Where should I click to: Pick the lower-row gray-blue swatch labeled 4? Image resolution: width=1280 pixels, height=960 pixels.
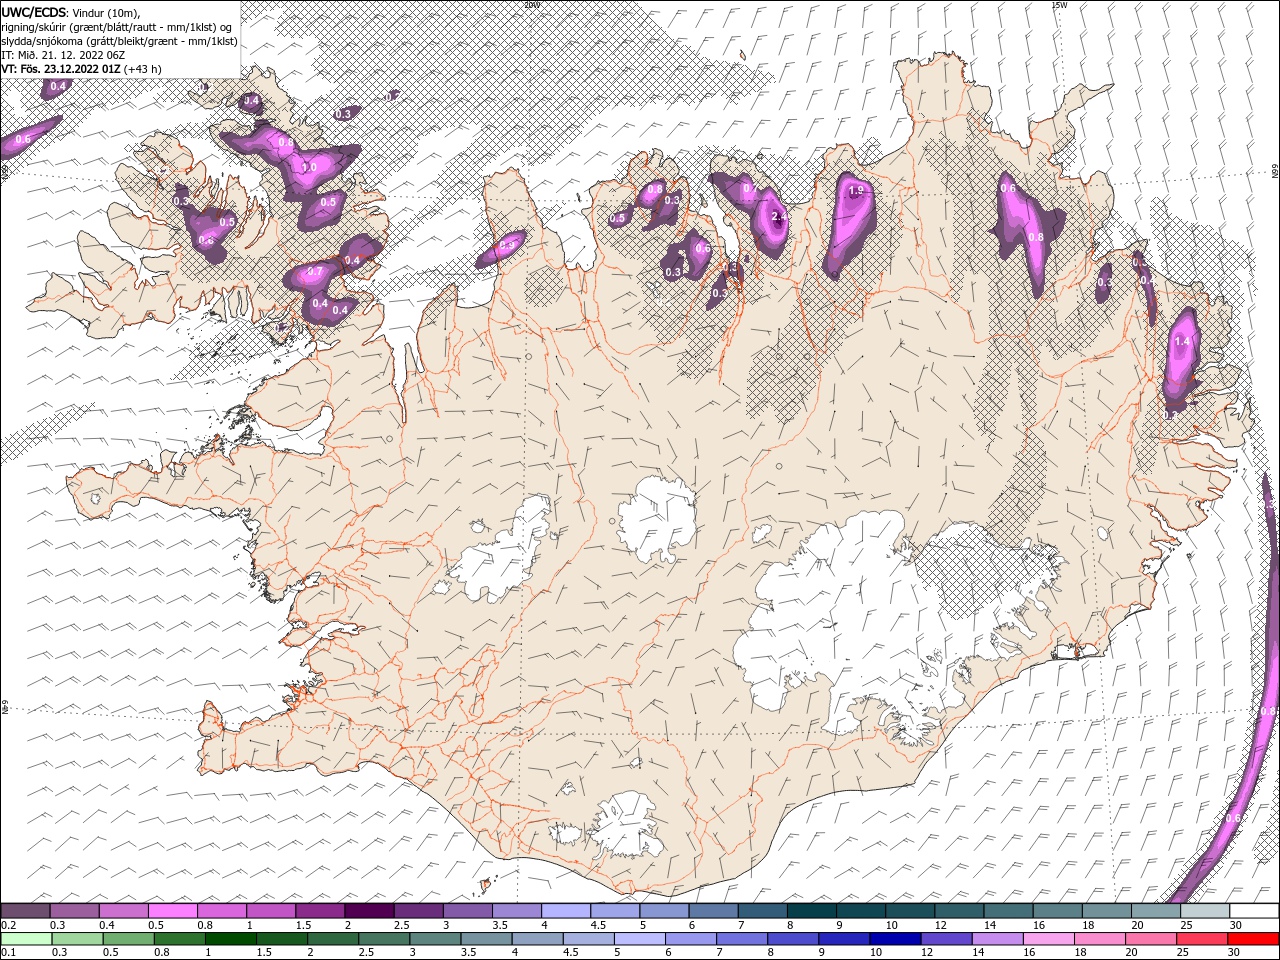[537, 938]
